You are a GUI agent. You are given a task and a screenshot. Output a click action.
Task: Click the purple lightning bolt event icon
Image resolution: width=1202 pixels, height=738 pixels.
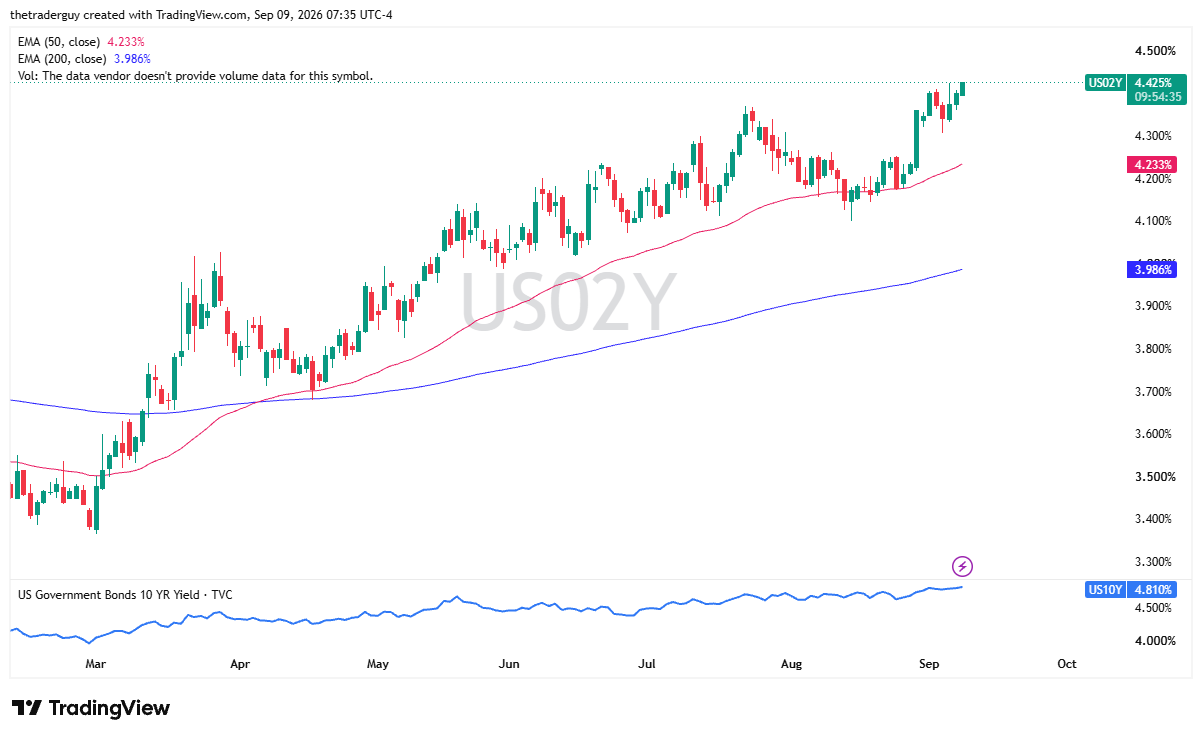(962, 567)
